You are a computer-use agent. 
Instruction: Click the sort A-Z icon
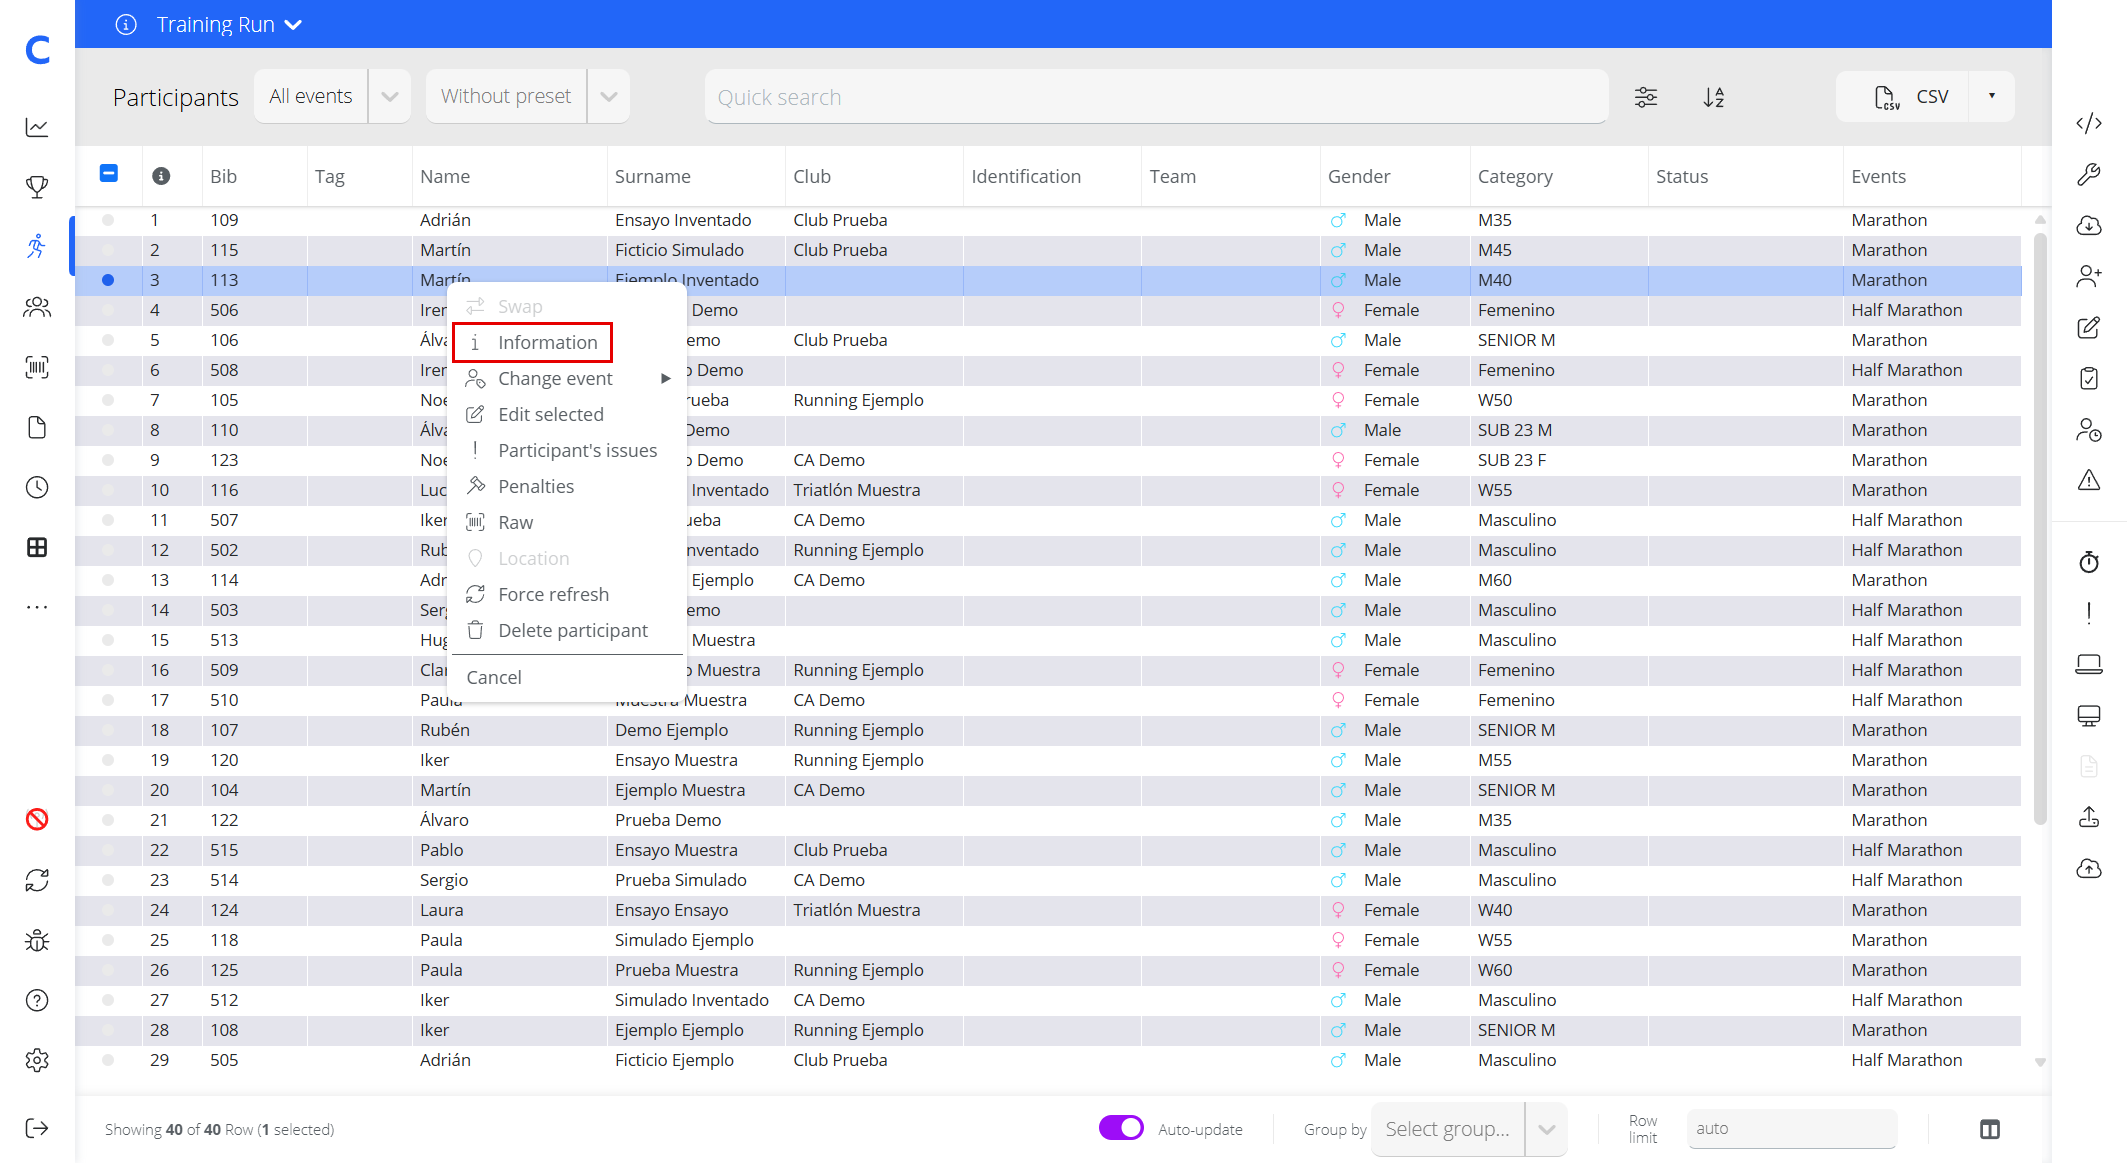(1714, 97)
